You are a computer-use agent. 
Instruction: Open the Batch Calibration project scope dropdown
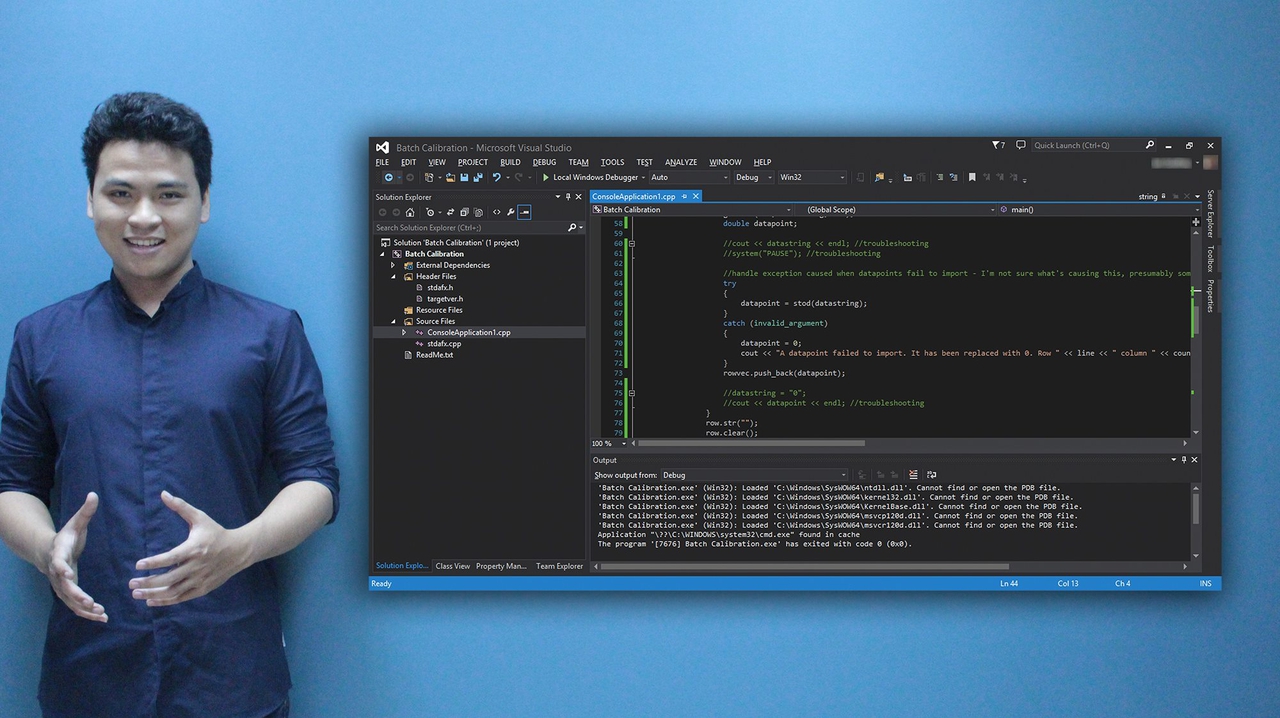click(694, 210)
